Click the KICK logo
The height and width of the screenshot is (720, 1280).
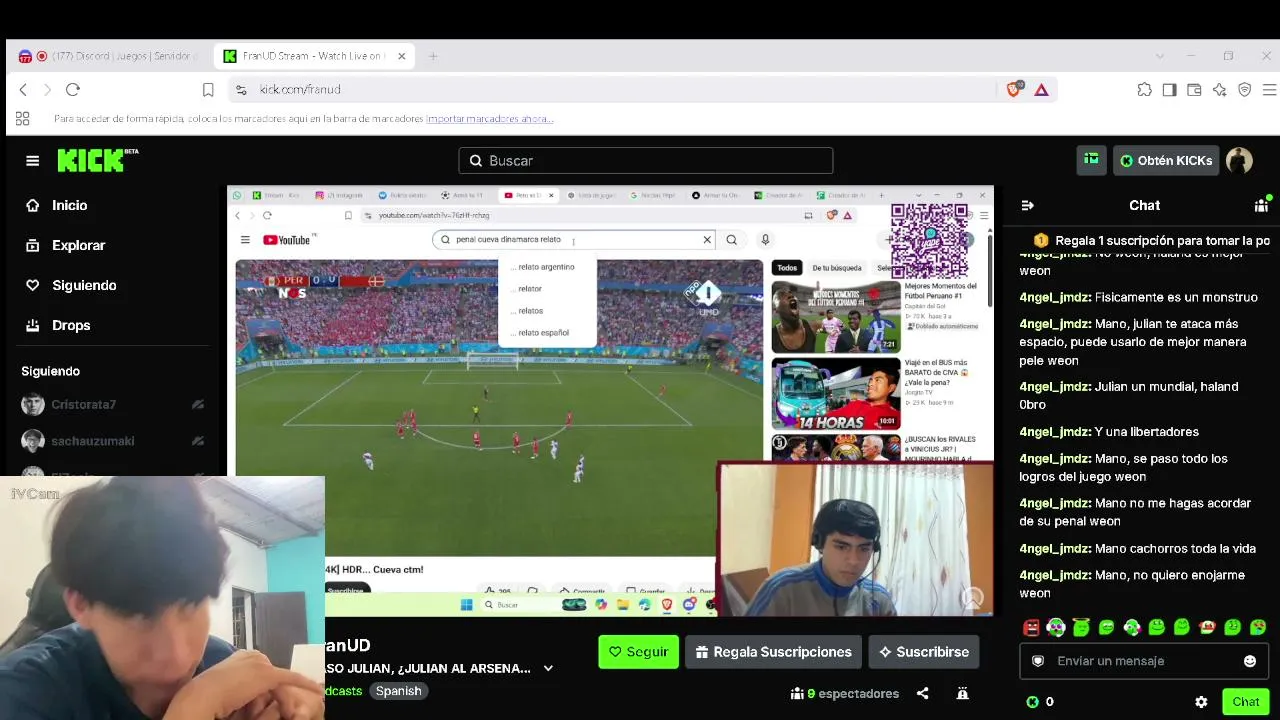(97, 160)
